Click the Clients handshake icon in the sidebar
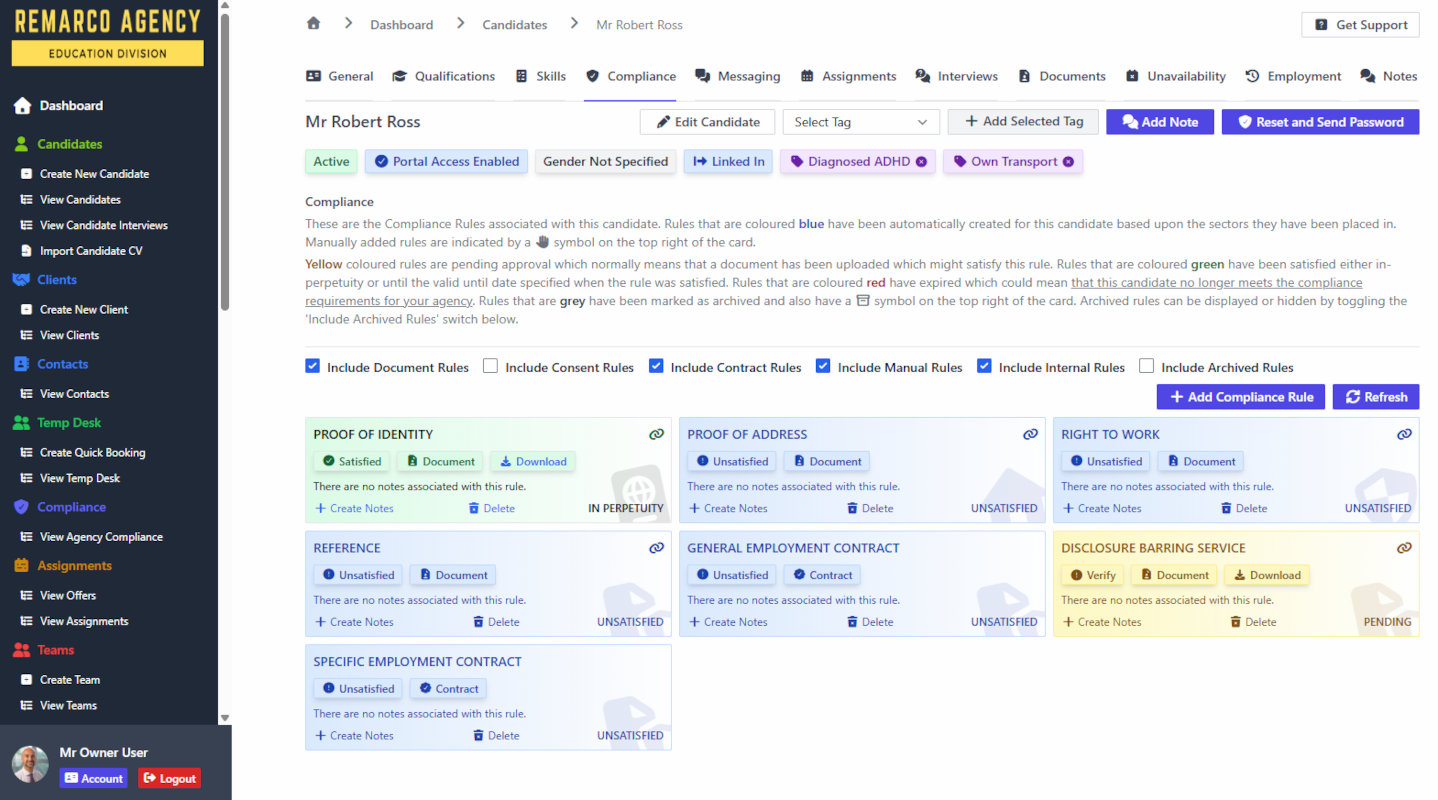Image resolution: width=1438 pixels, height=800 pixels. [x=21, y=280]
